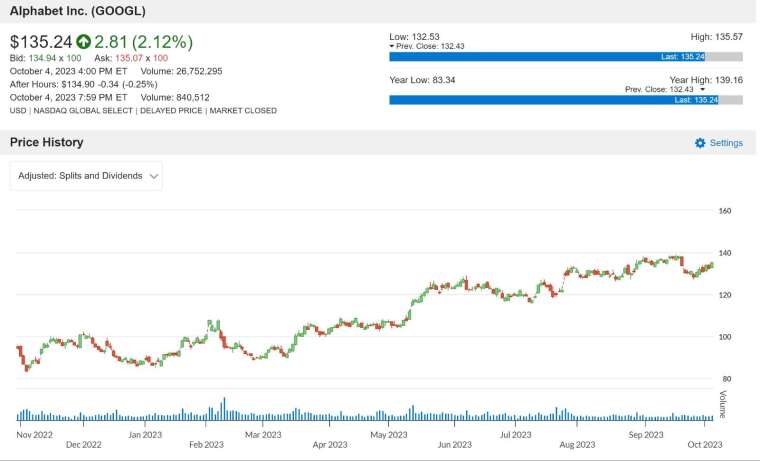Open the Settings gear icon

tap(700, 143)
